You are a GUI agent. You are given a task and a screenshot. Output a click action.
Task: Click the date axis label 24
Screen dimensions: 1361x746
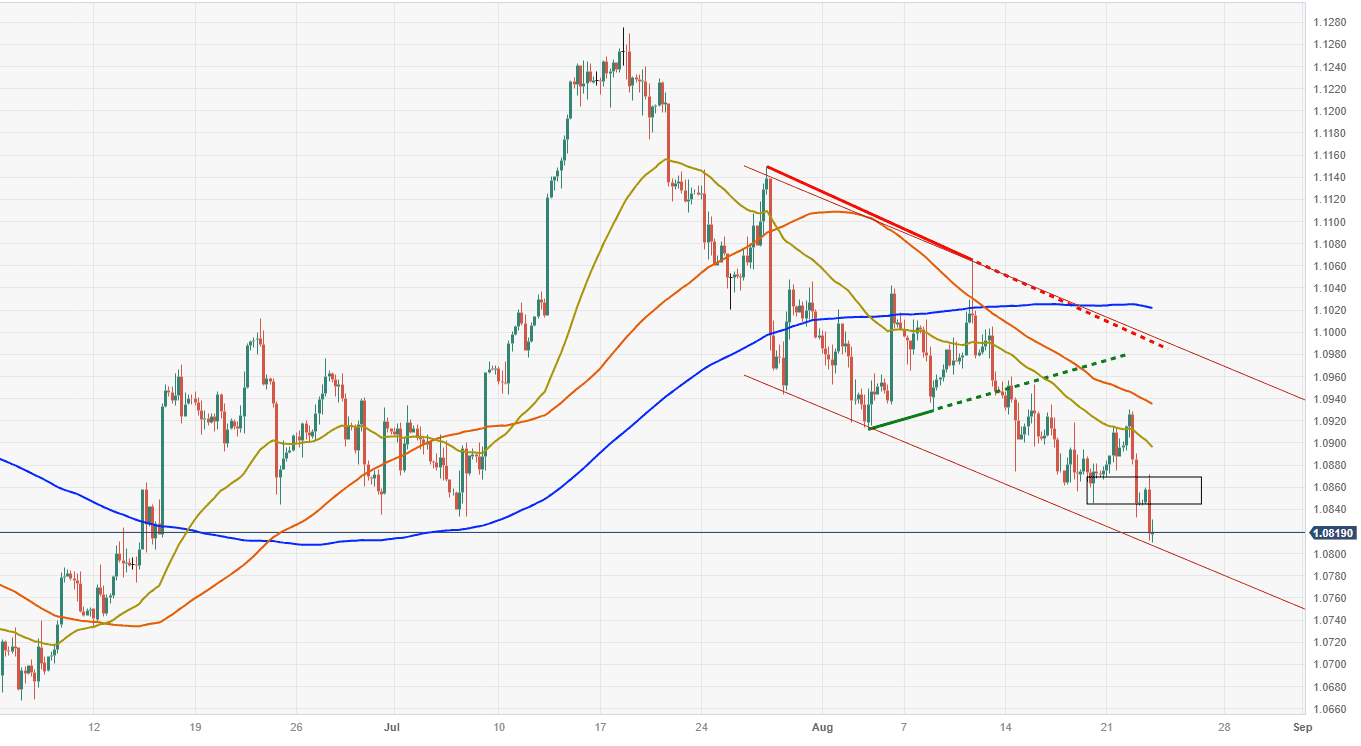701,727
